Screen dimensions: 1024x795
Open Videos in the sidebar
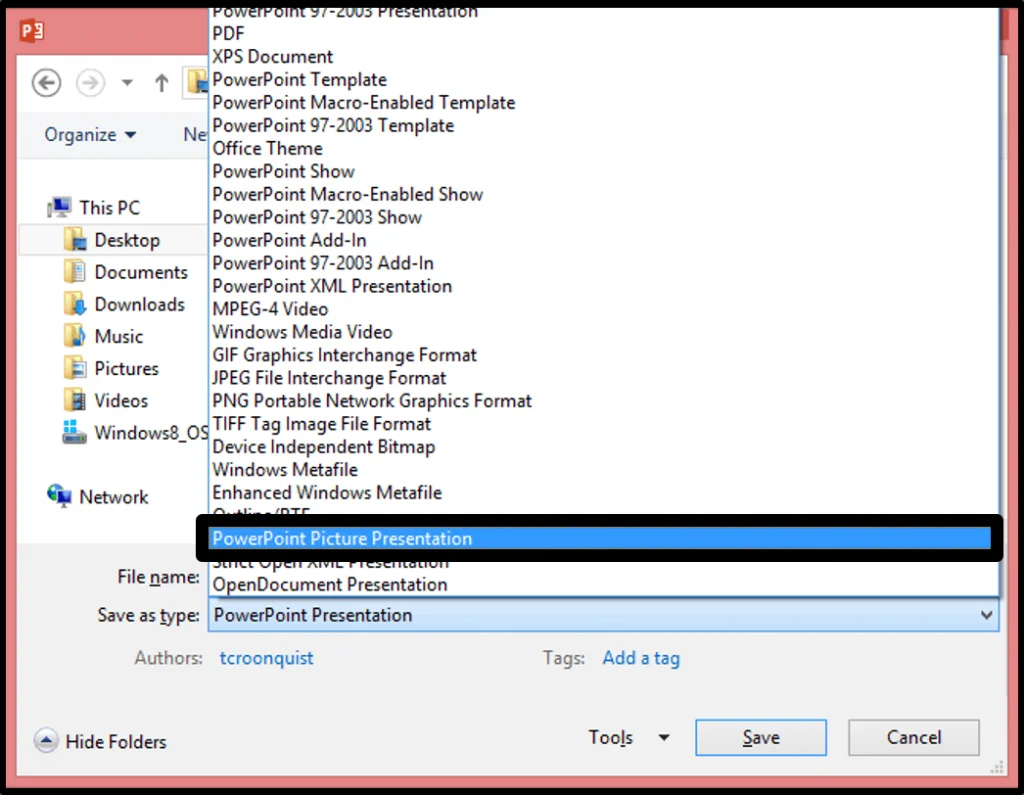tap(121, 400)
